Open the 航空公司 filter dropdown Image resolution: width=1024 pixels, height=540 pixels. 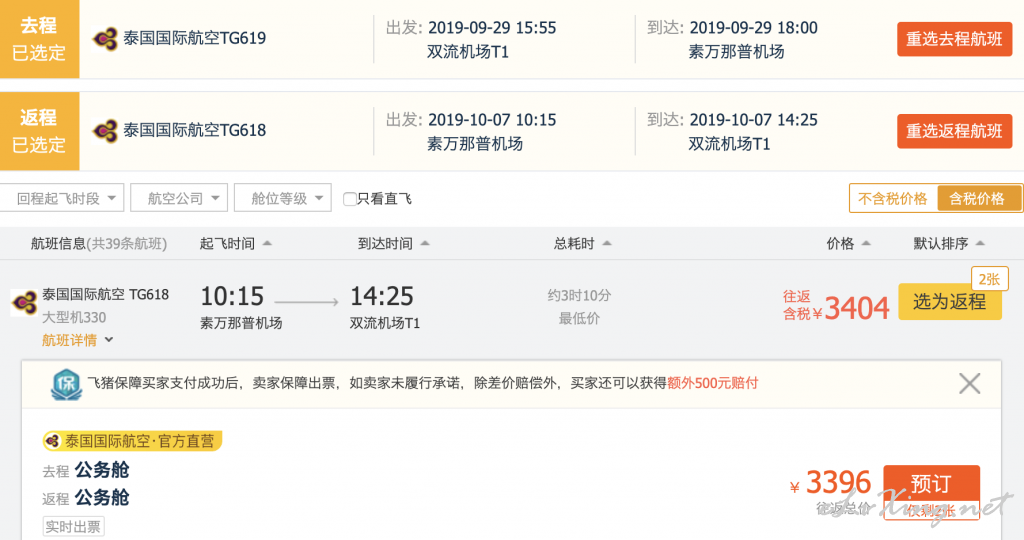[x=179, y=198]
